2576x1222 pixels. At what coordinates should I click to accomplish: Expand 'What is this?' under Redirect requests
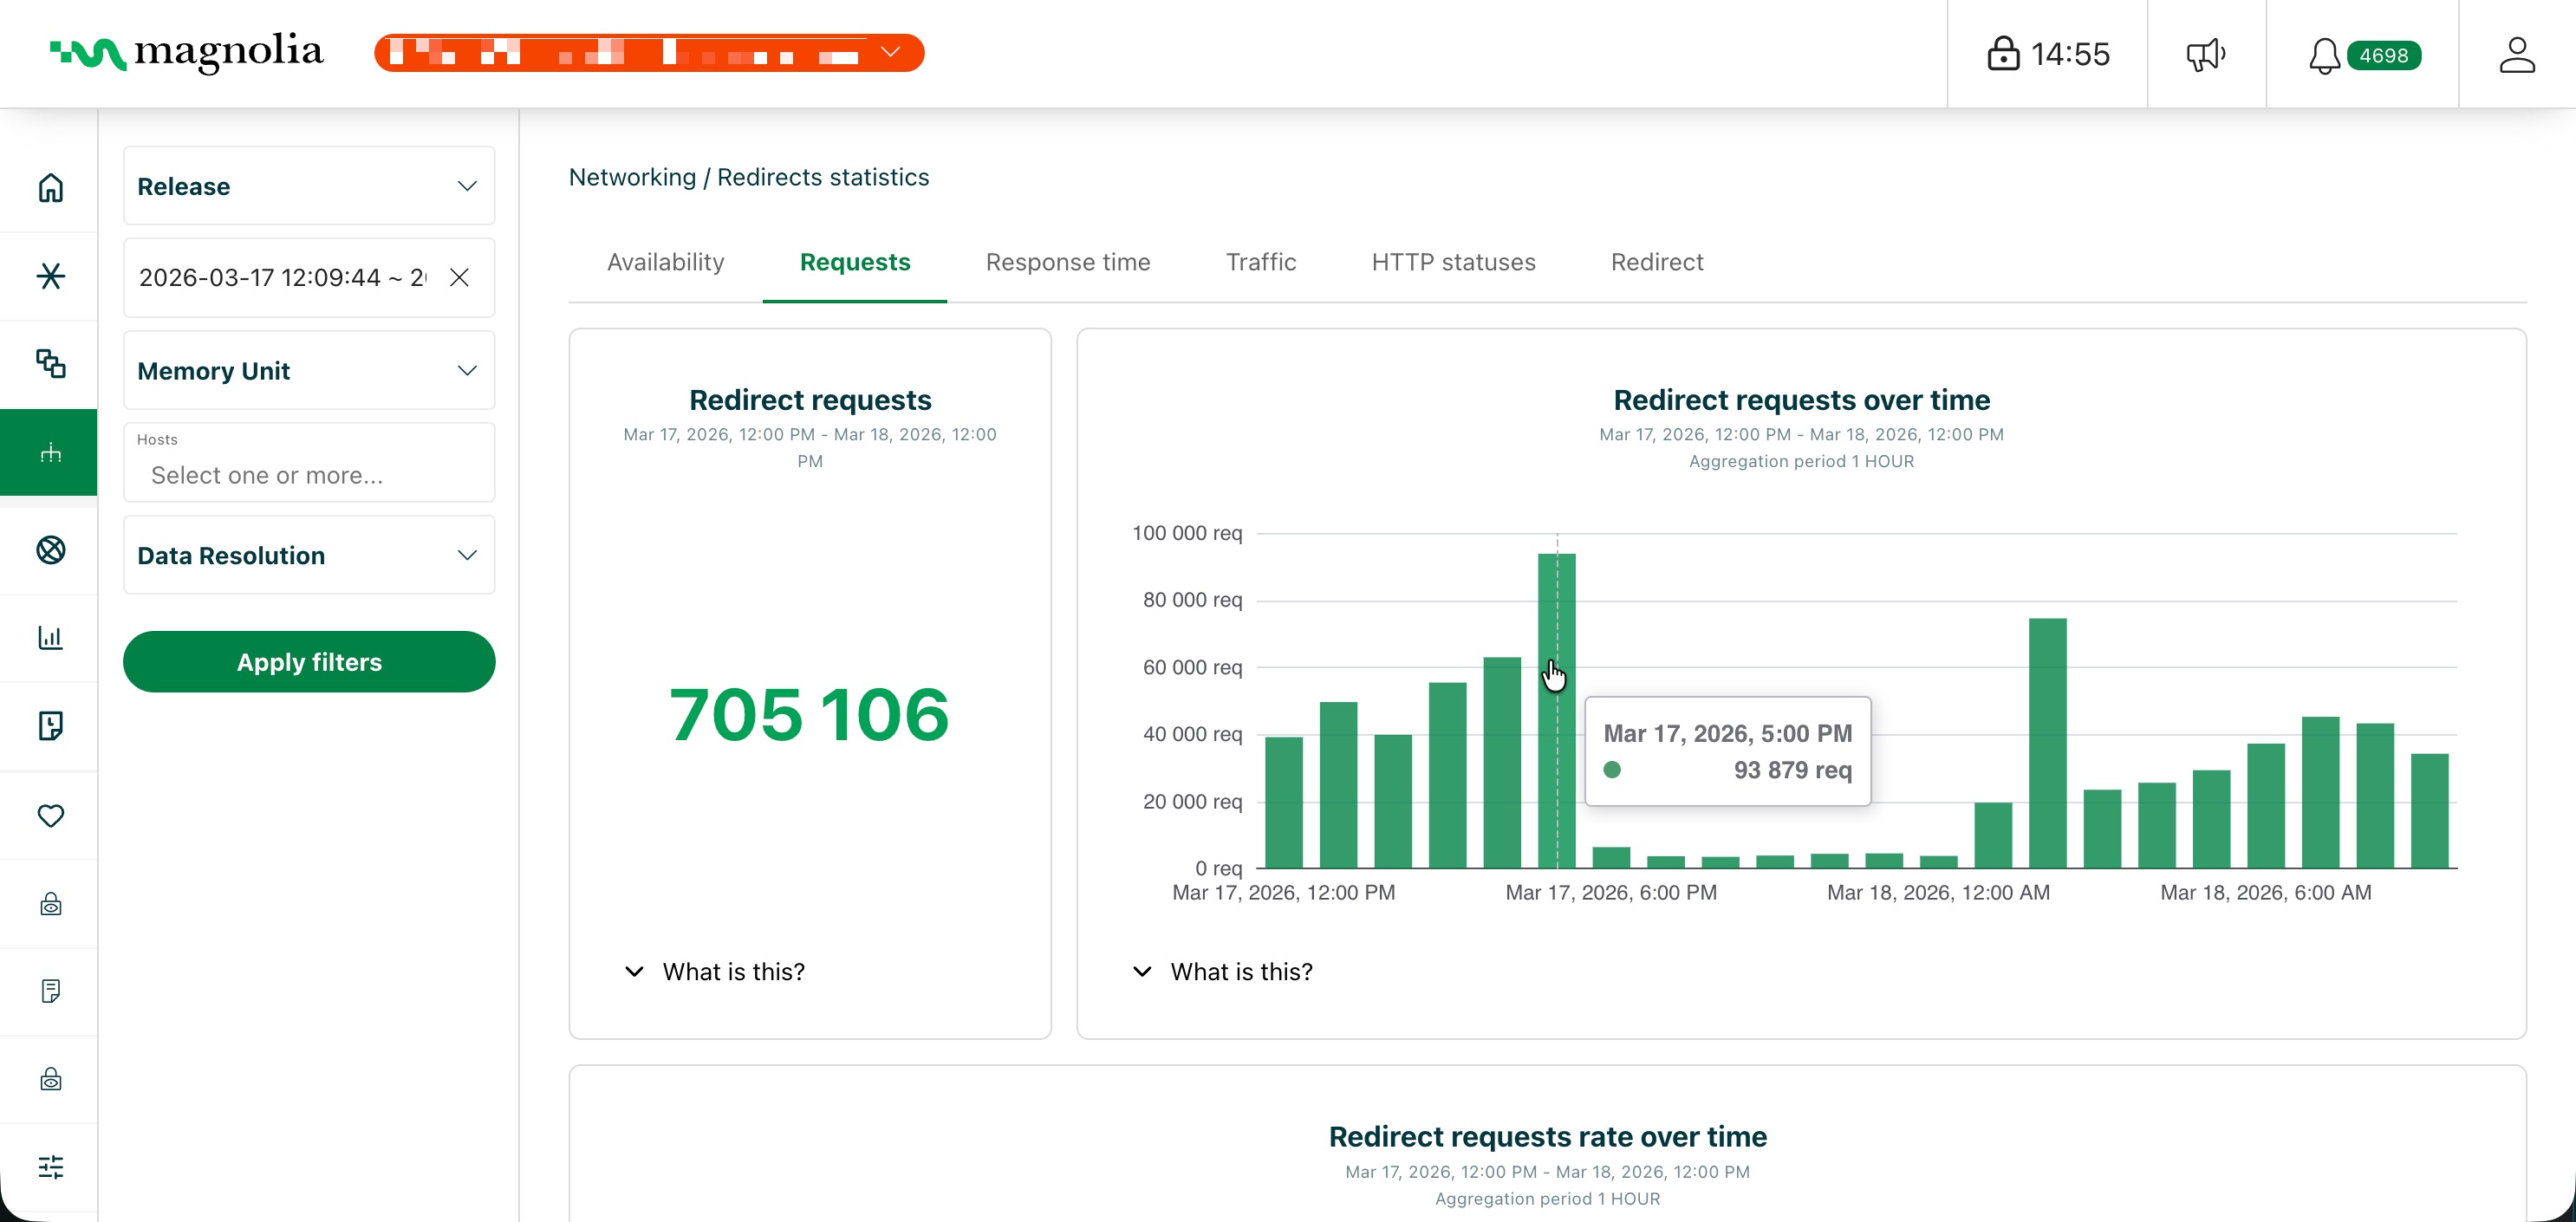click(714, 971)
